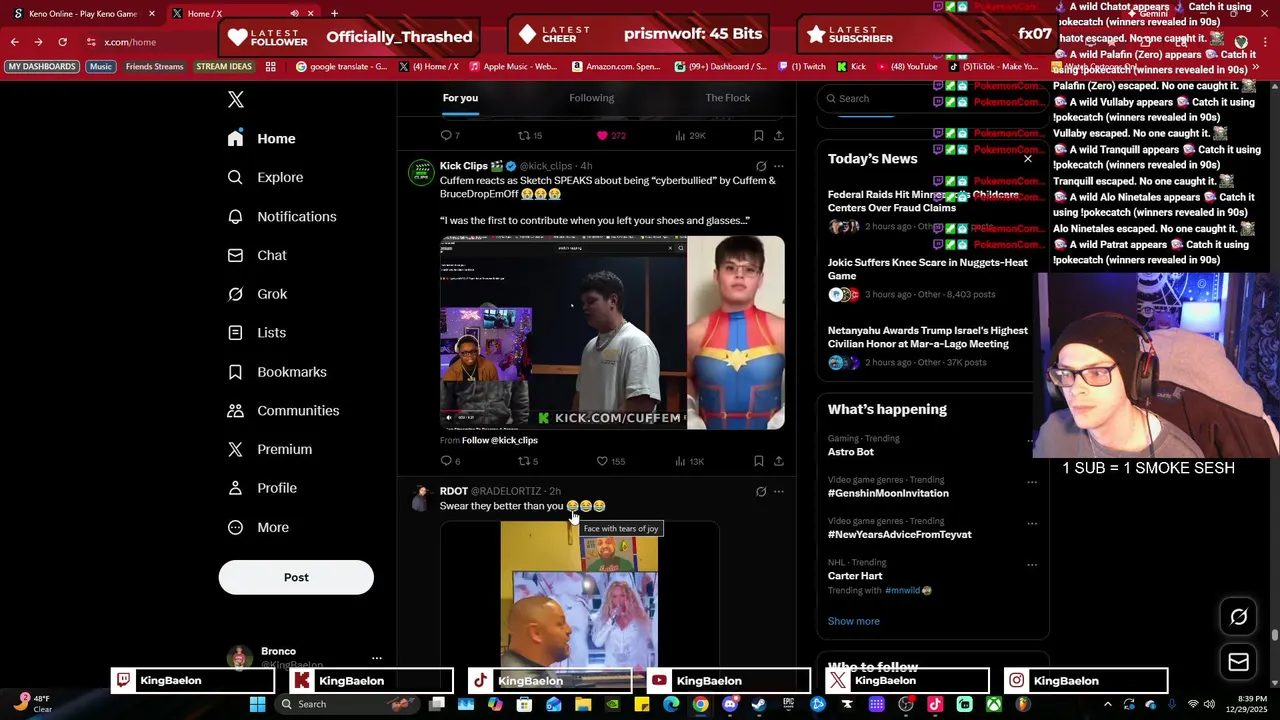This screenshot has height=720, width=1280.
Task: Follow @kick_clips under the video
Action: (500, 440)
